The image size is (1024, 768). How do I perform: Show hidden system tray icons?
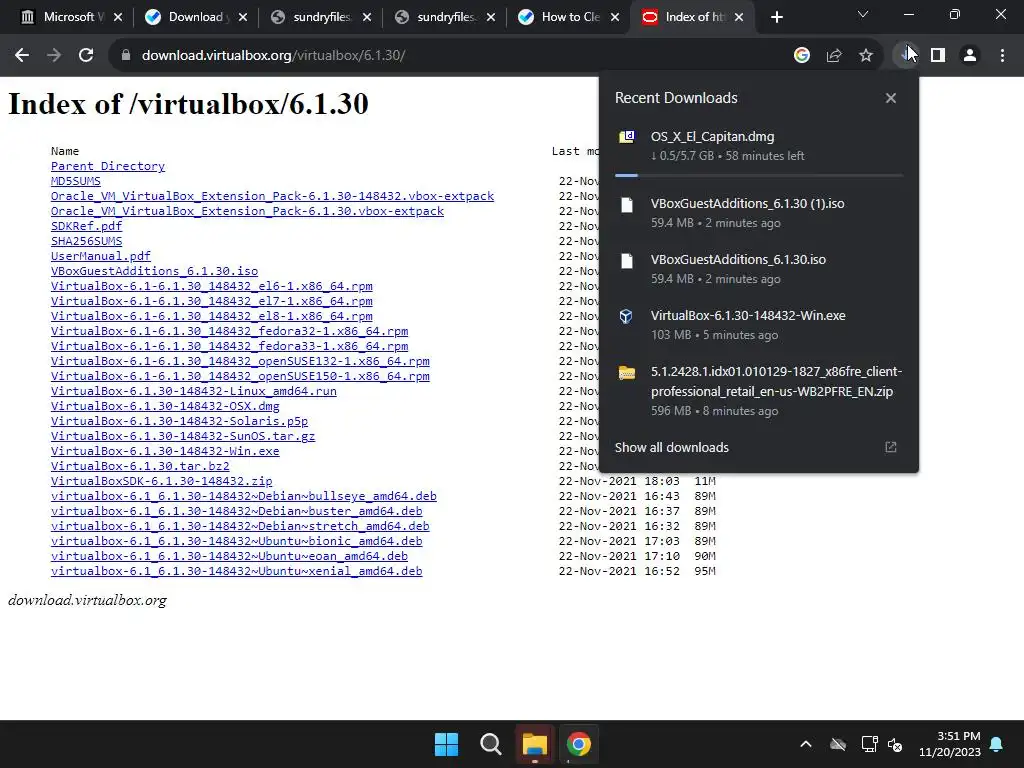tap(806, 744)
